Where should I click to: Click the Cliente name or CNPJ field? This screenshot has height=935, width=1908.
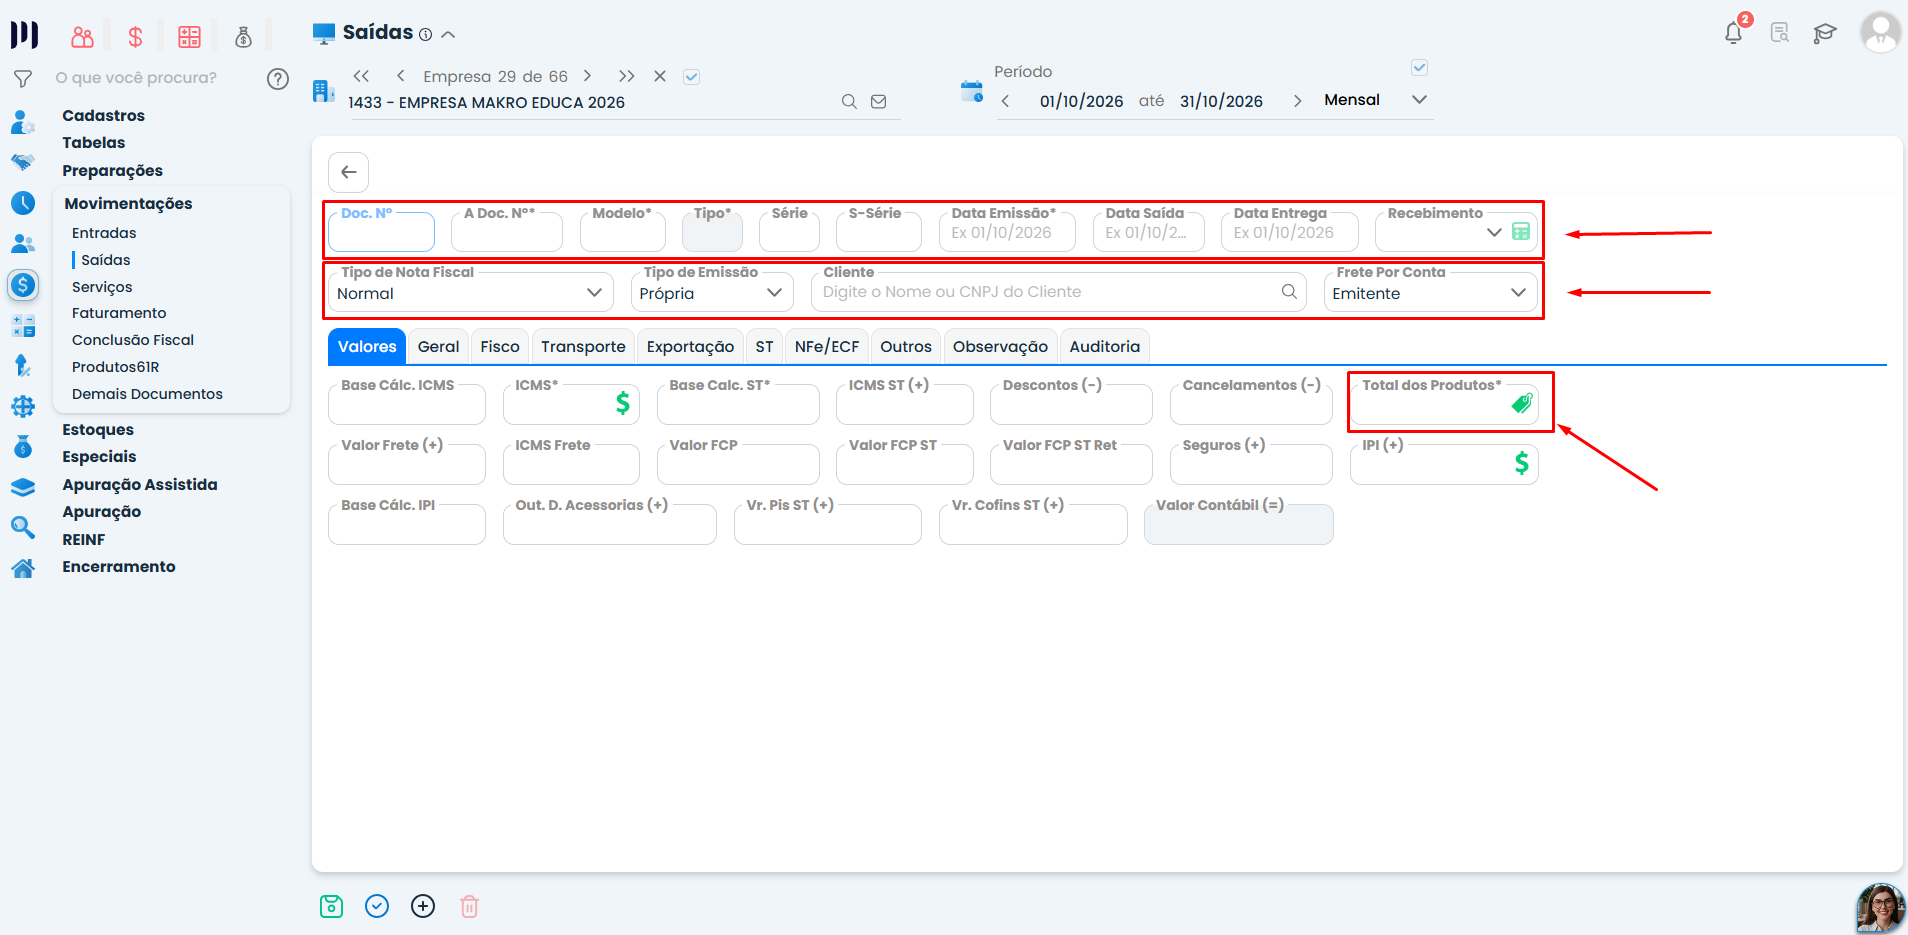click(x=1058, y=291)
